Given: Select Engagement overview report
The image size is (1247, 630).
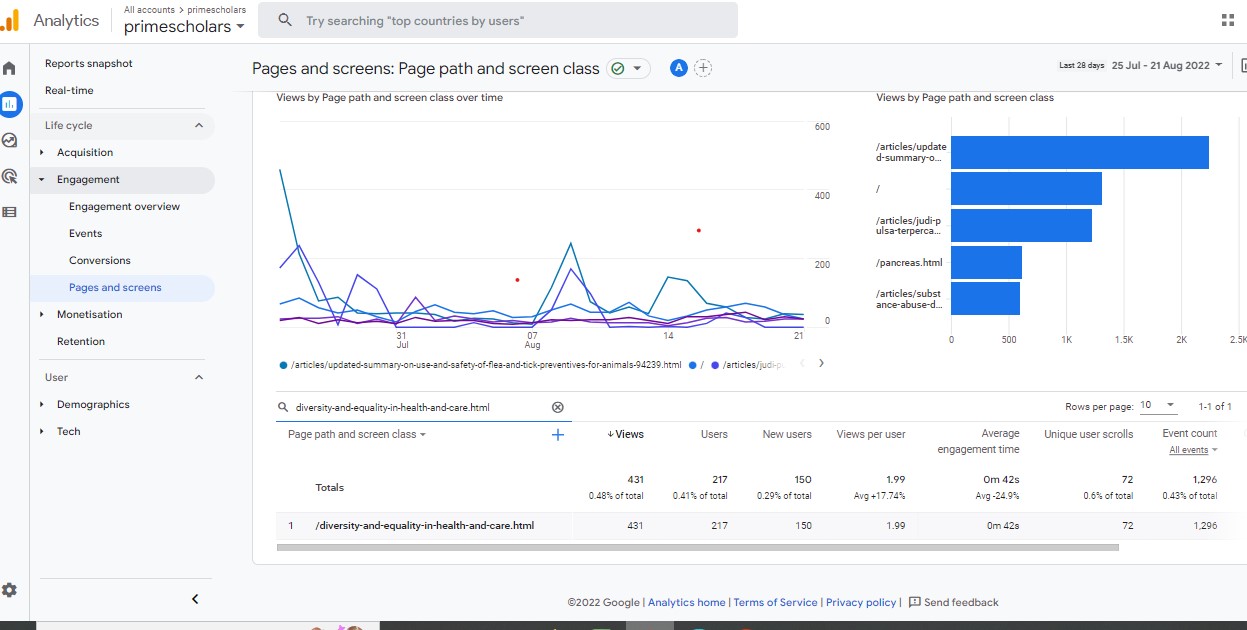Looking at the screenshot, I should (x=124, y=207).
